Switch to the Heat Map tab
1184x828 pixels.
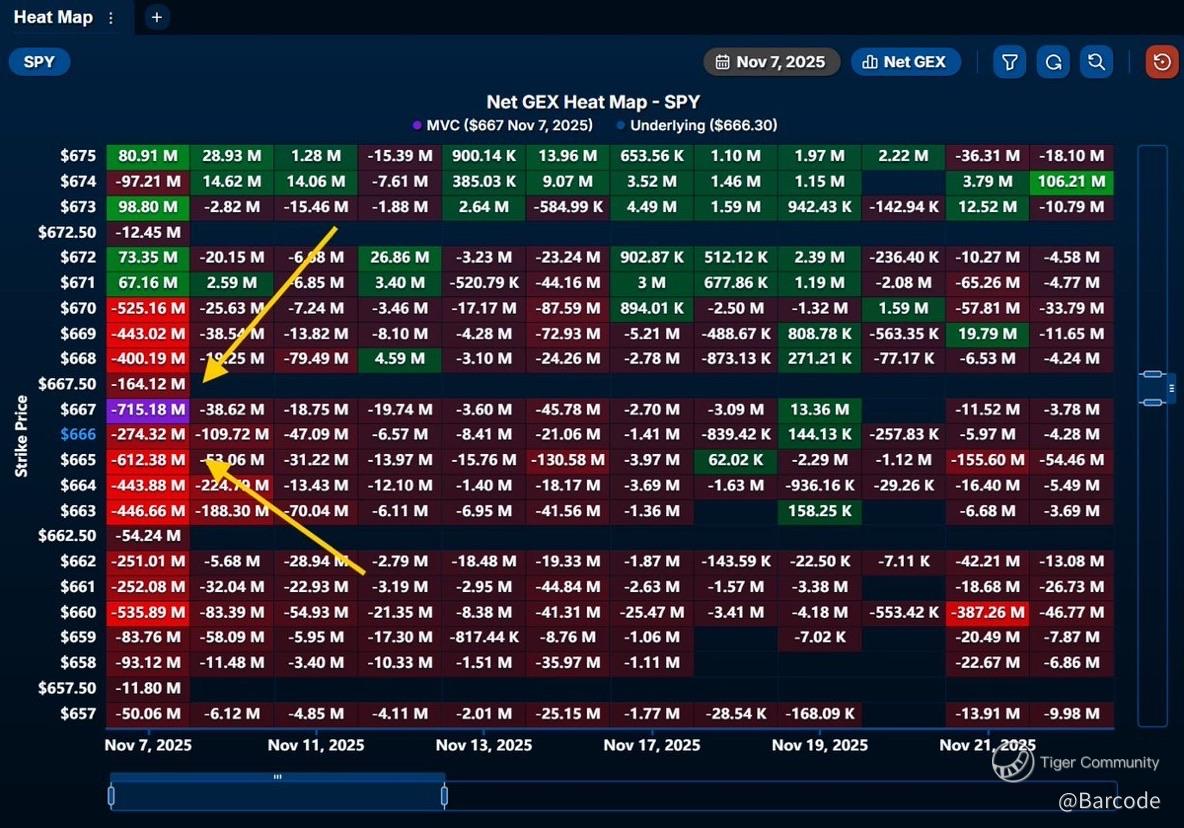[x=53, y=17]
